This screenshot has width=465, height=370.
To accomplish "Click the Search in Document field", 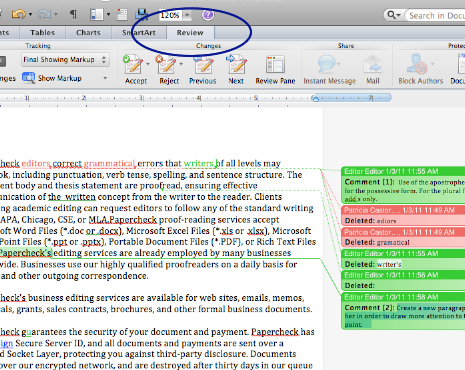I will pyautogui.click(x=435, y=15).
